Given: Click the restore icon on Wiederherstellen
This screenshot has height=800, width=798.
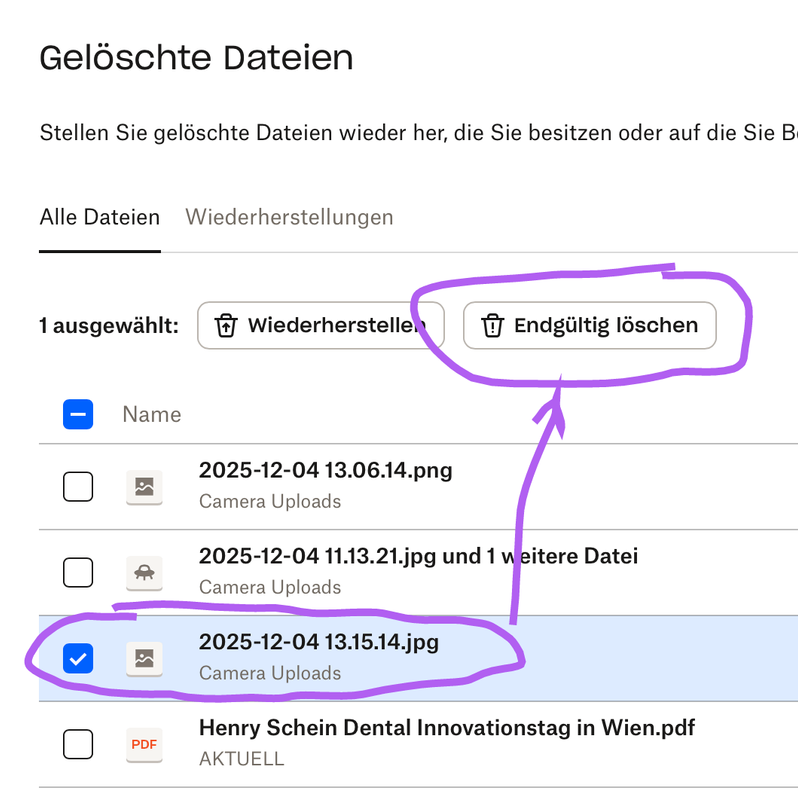Looking at the screenshot, I should point(227,326).
